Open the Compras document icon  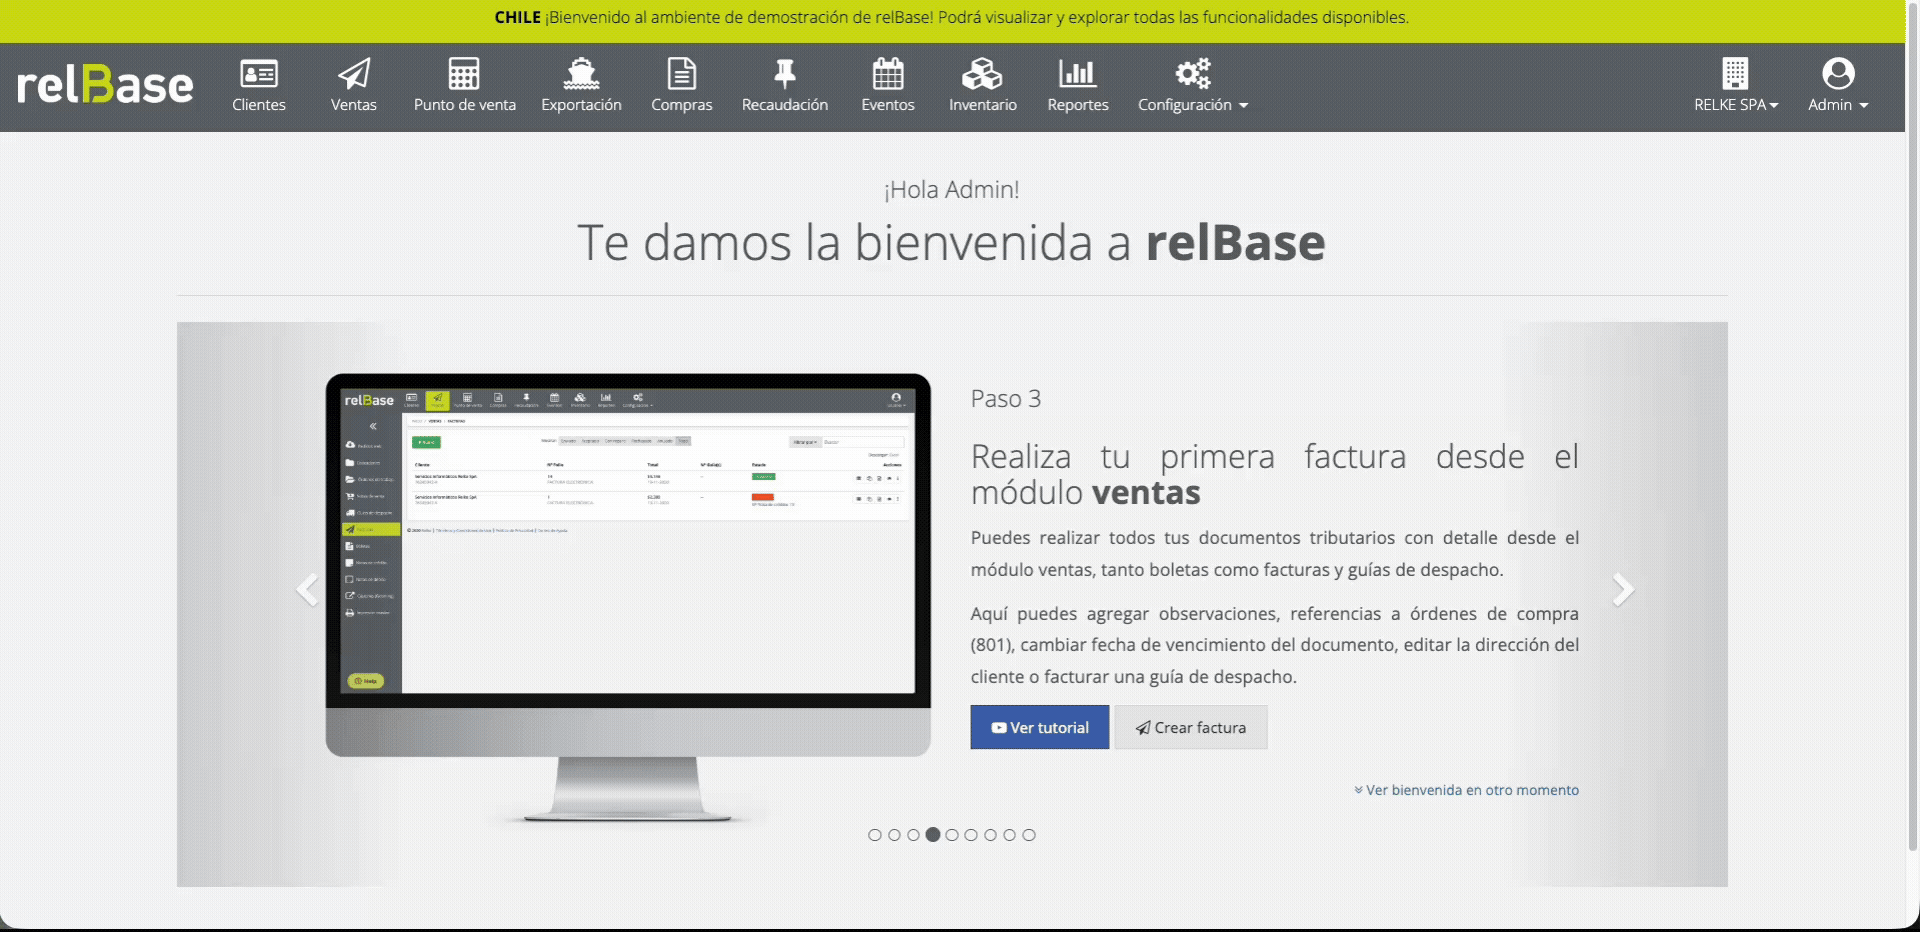click(682, 75)
